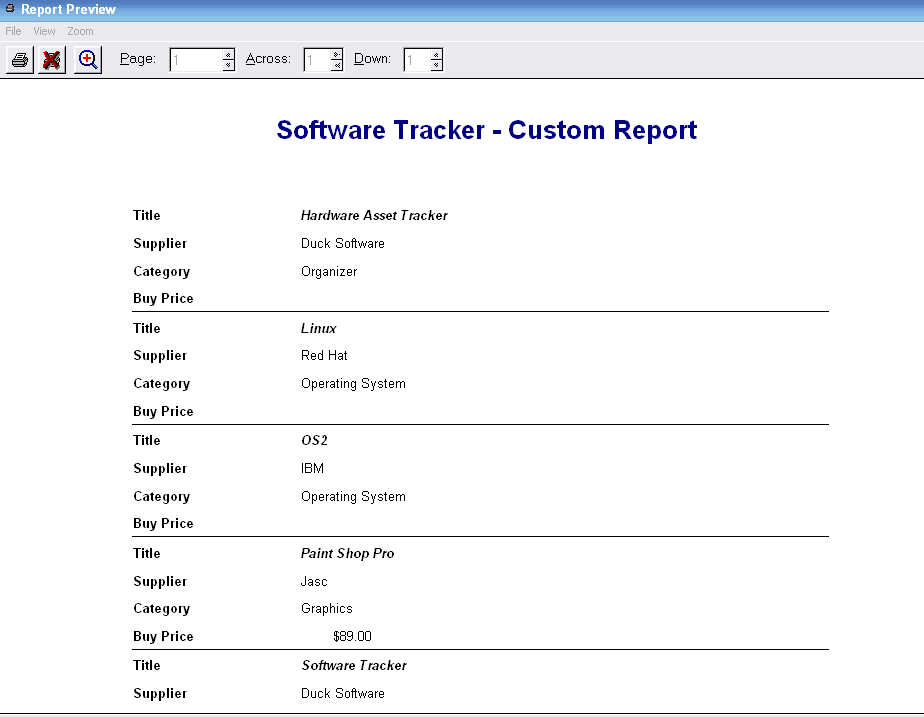Select the italic 'Software Tracker' title in last record
Viewport: 924px width, 717px height.
click(x=354, y=666)
